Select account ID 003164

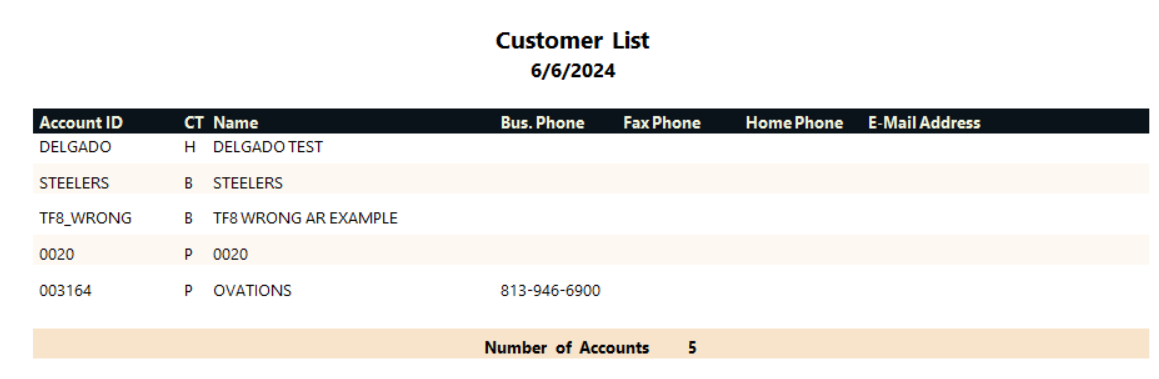click(x=65, y=291)
